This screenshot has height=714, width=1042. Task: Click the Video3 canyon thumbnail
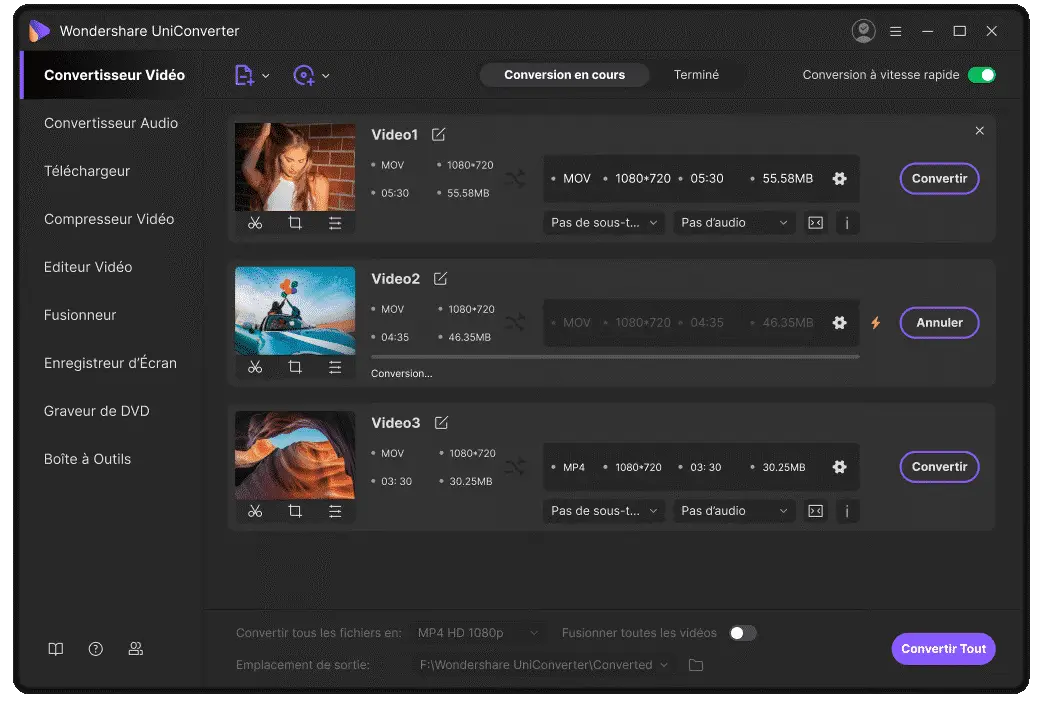click(x=295, y=455)
